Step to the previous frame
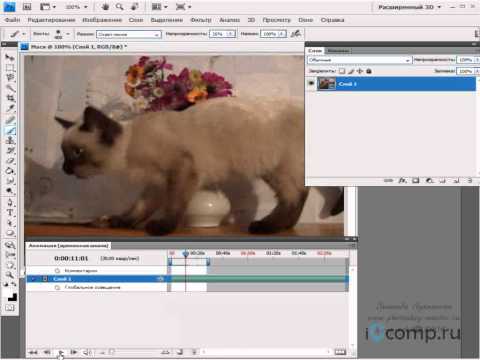Viewport: 480px width, 360px height. tap(47, 352)
